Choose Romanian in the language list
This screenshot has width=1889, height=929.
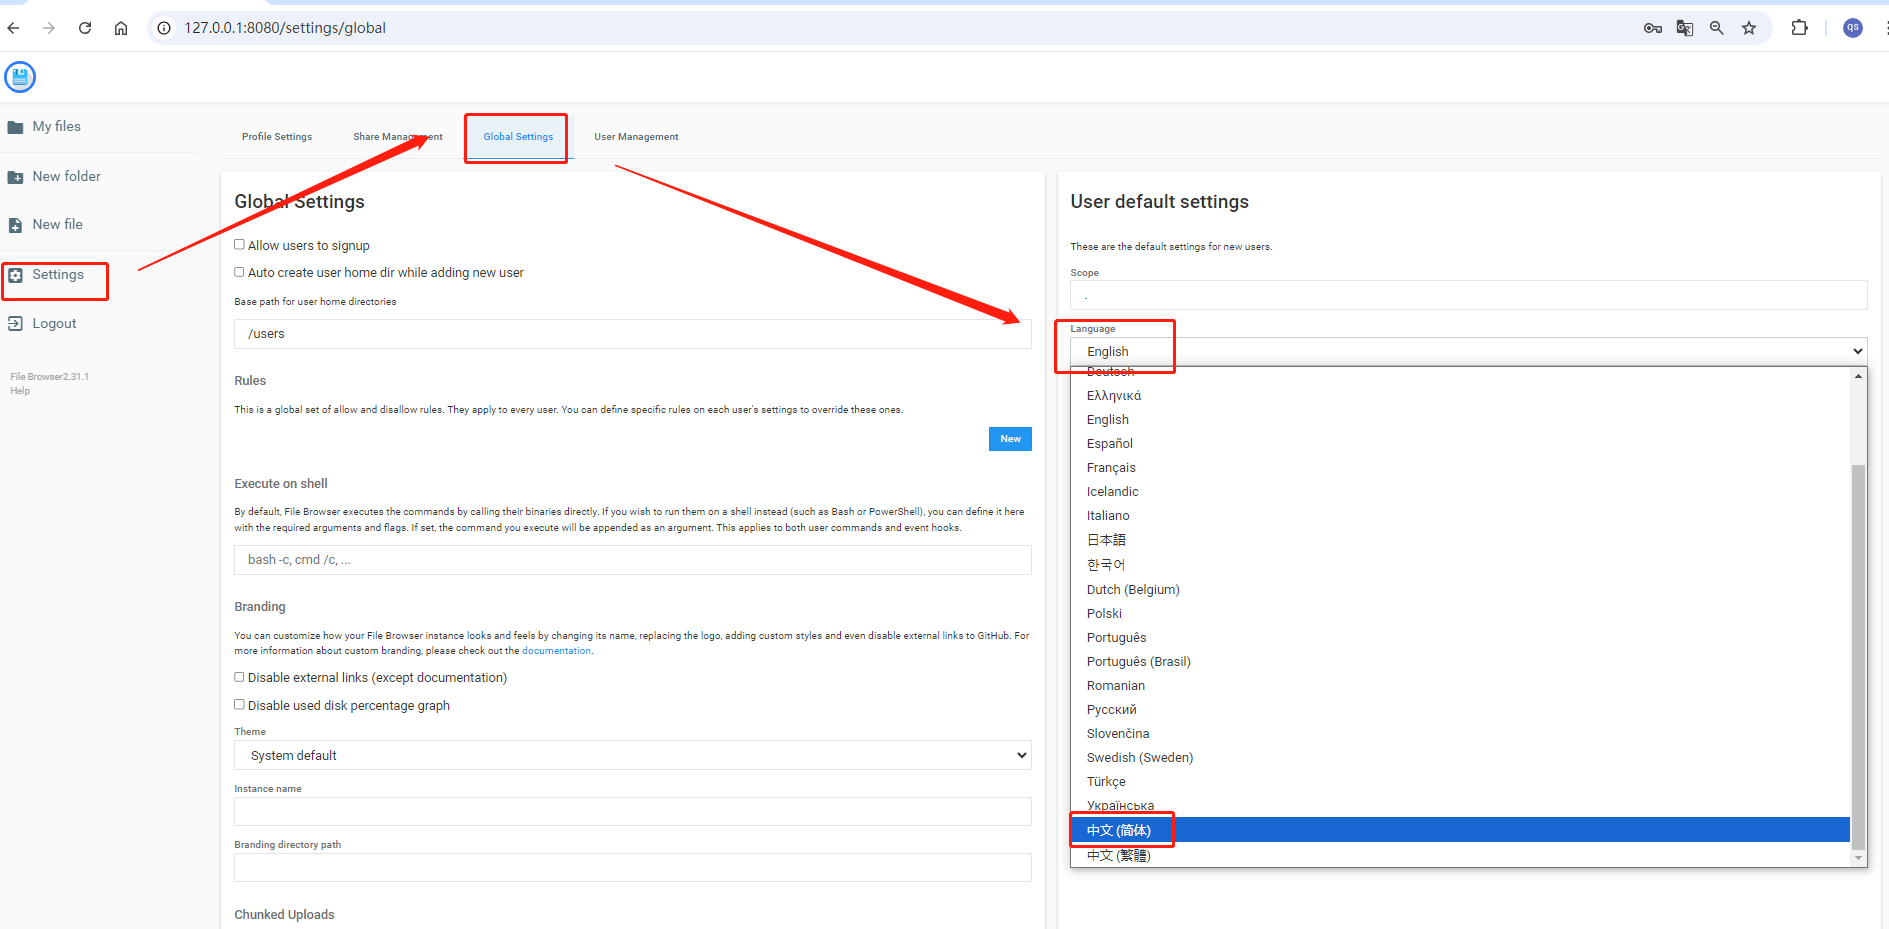click(x=1460, y=686)
